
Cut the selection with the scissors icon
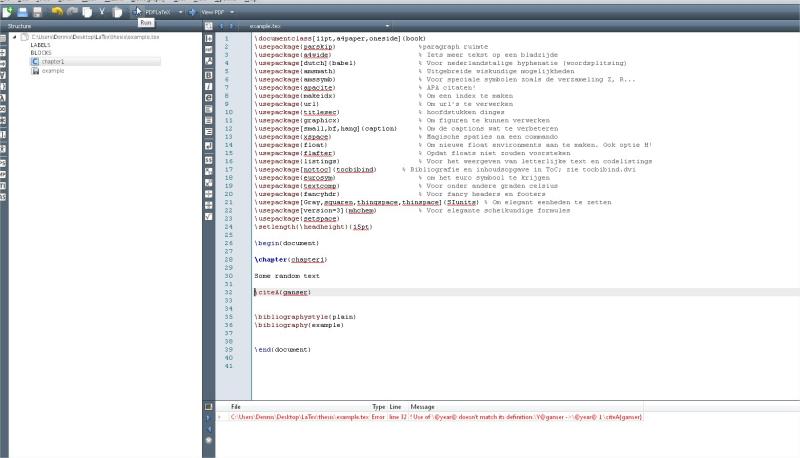pyautogui.click(x=102, y=11)
